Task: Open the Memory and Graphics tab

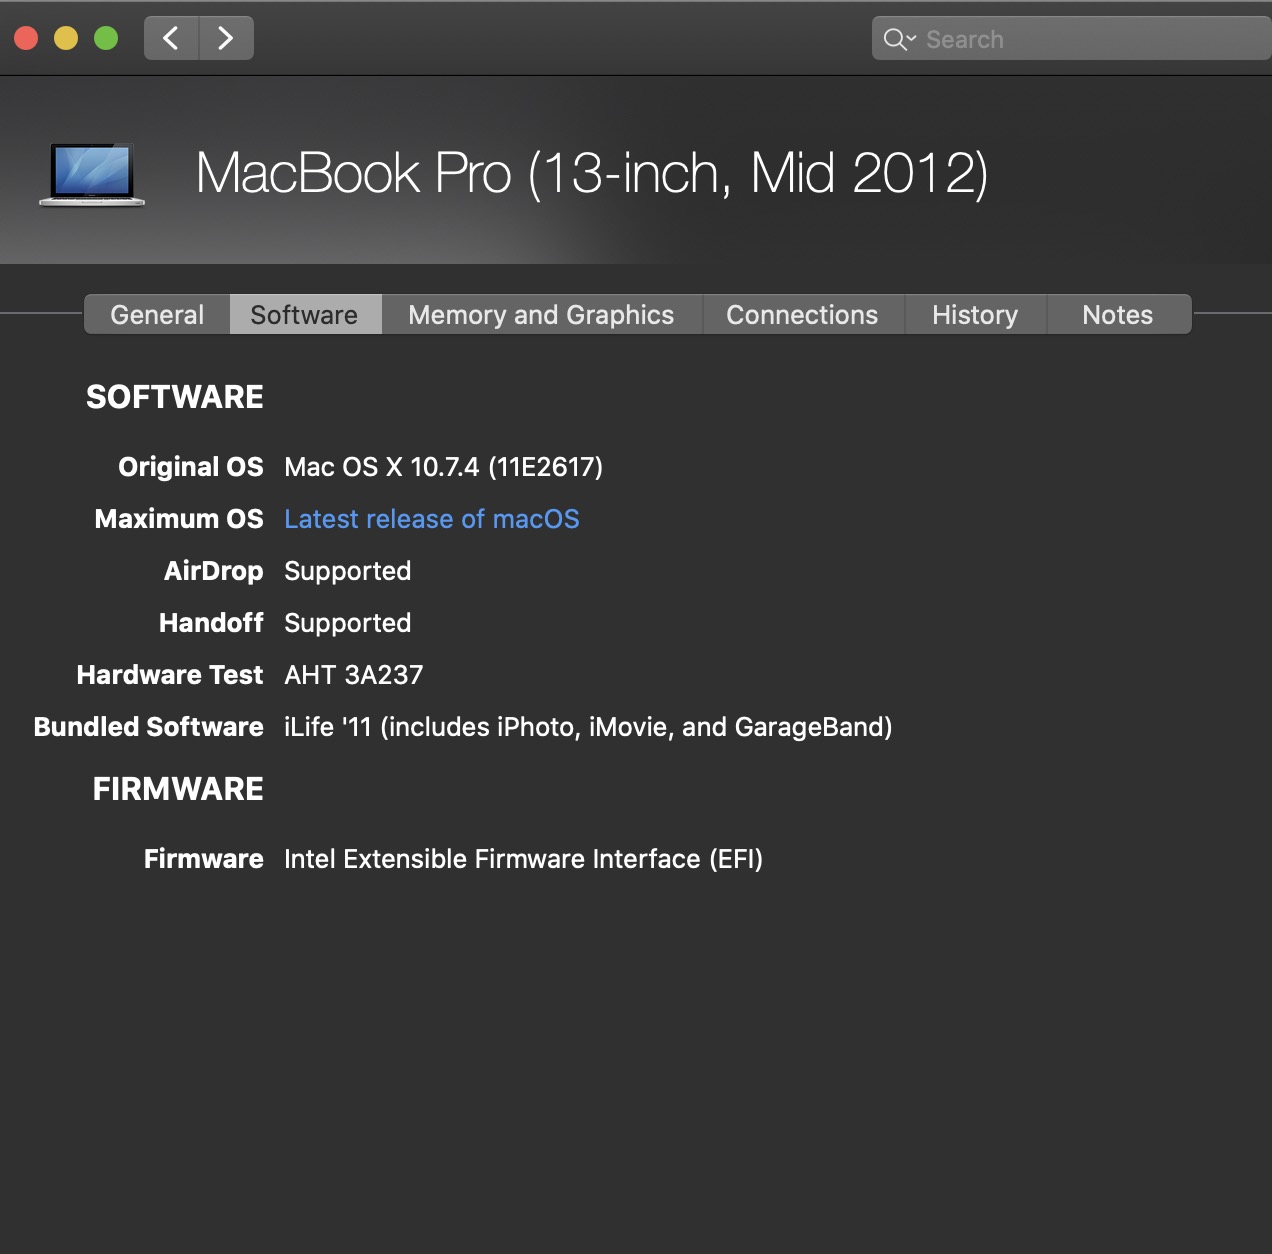Action: point(541,315)
